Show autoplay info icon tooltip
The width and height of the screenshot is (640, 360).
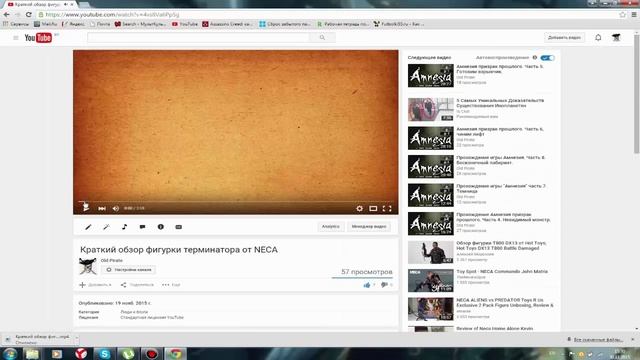(535, 58)
